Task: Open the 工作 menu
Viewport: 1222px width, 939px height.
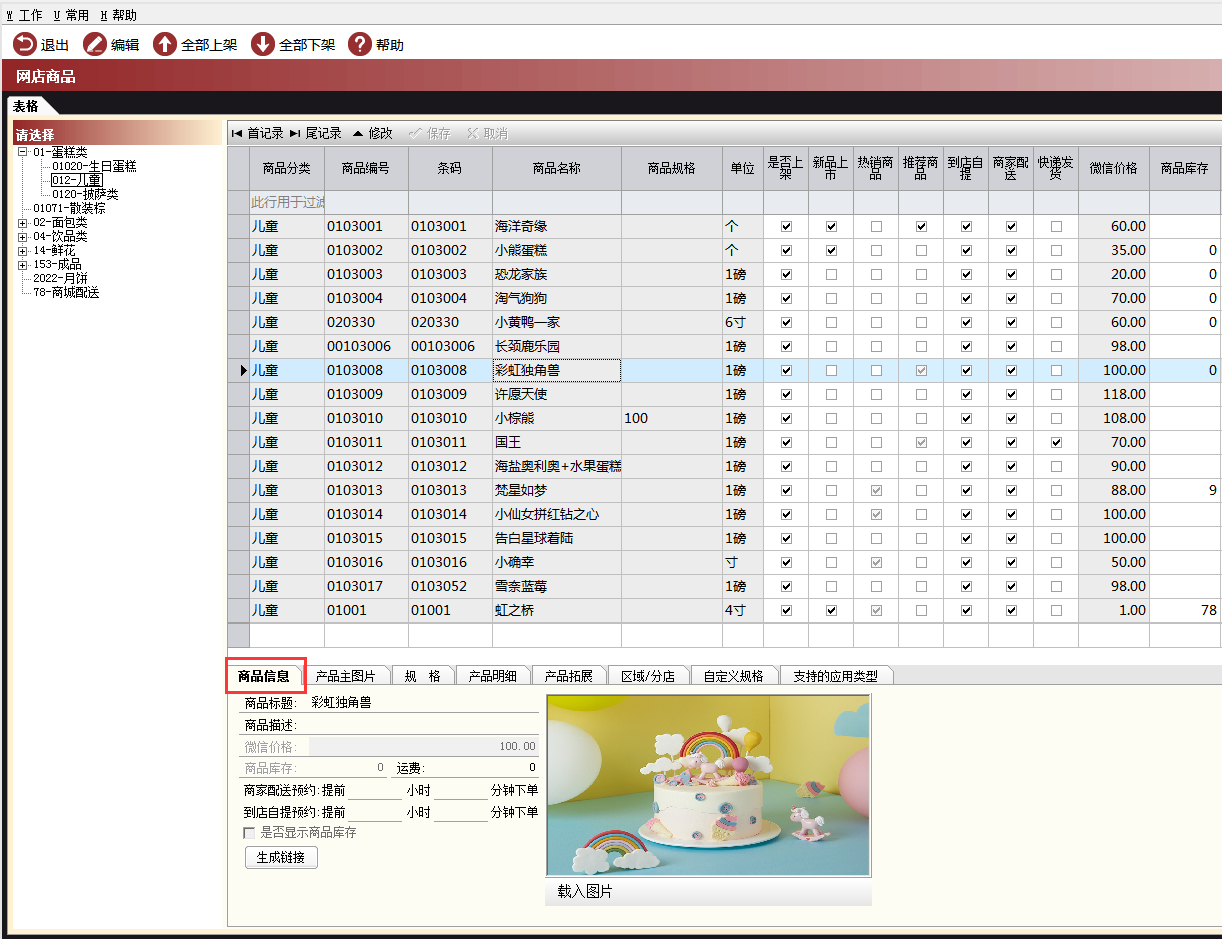Action: 24,15
